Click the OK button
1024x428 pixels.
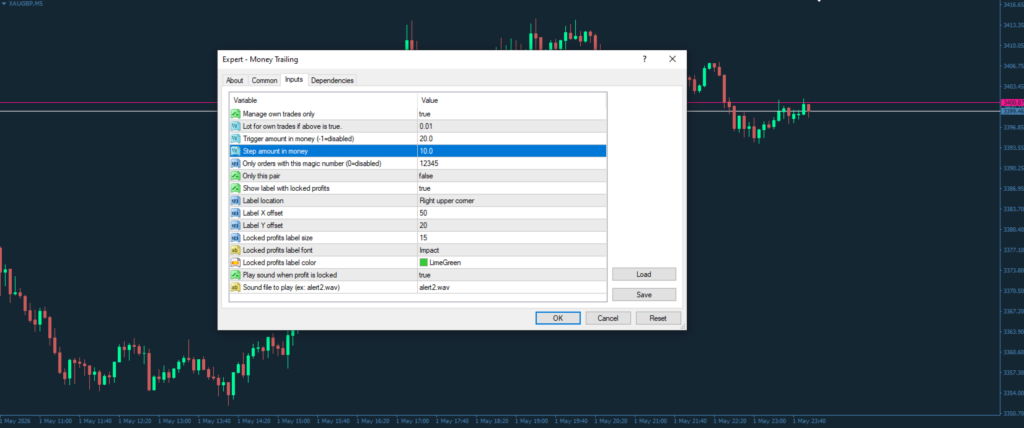(x=558, y=318)
